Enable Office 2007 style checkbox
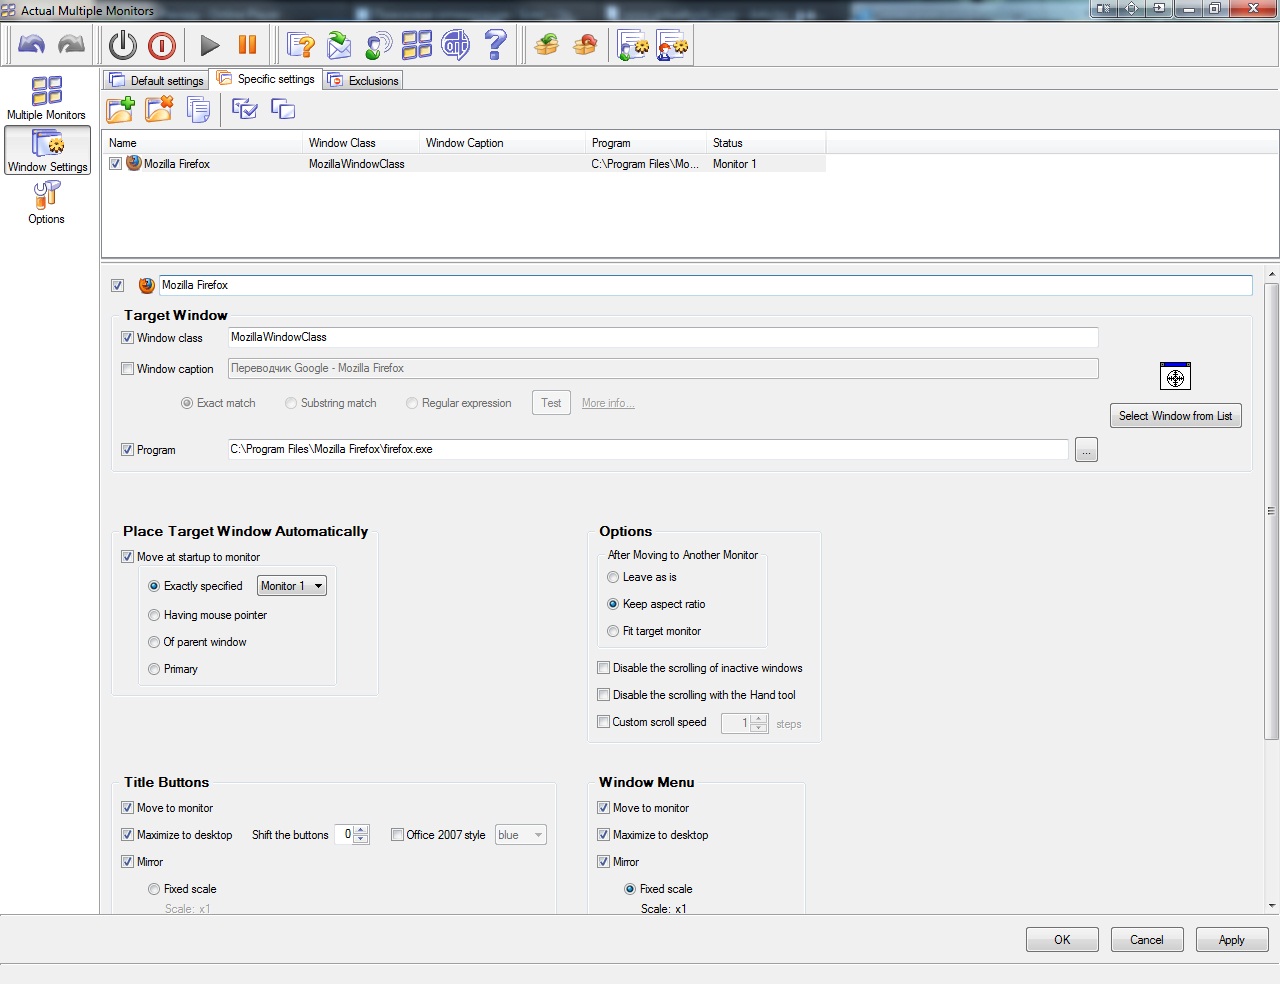1280x984 pixels. 397,835
